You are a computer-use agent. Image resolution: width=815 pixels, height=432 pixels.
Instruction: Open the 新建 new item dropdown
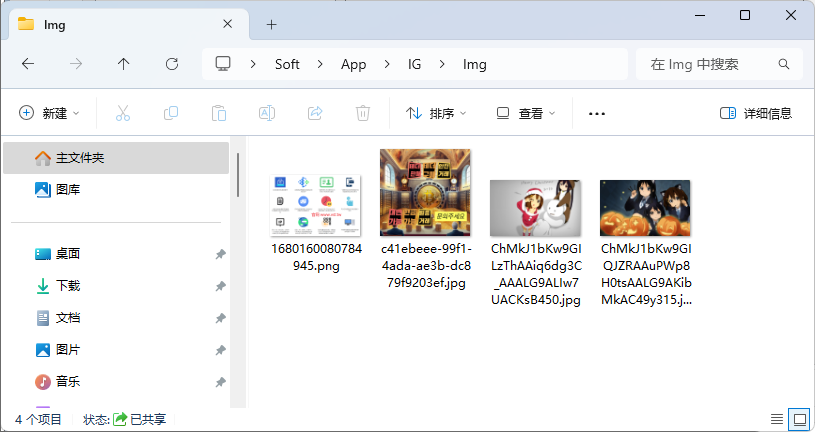coord(49,113)
